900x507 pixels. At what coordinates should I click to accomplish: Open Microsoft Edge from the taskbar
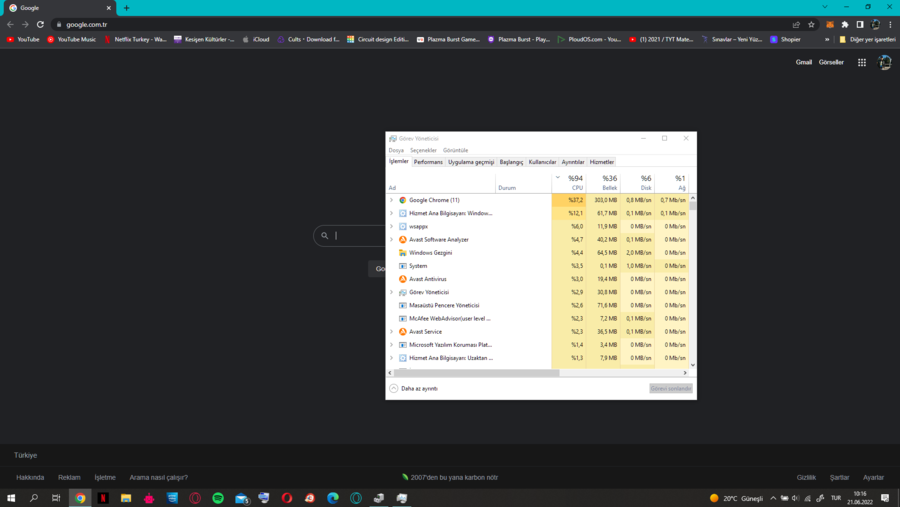[333, 498]
